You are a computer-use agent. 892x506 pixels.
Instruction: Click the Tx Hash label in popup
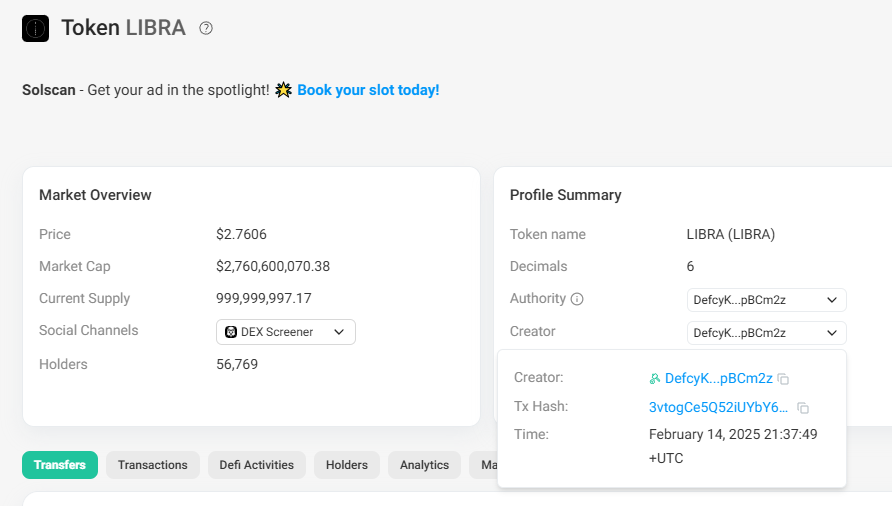tap(541, 406)
